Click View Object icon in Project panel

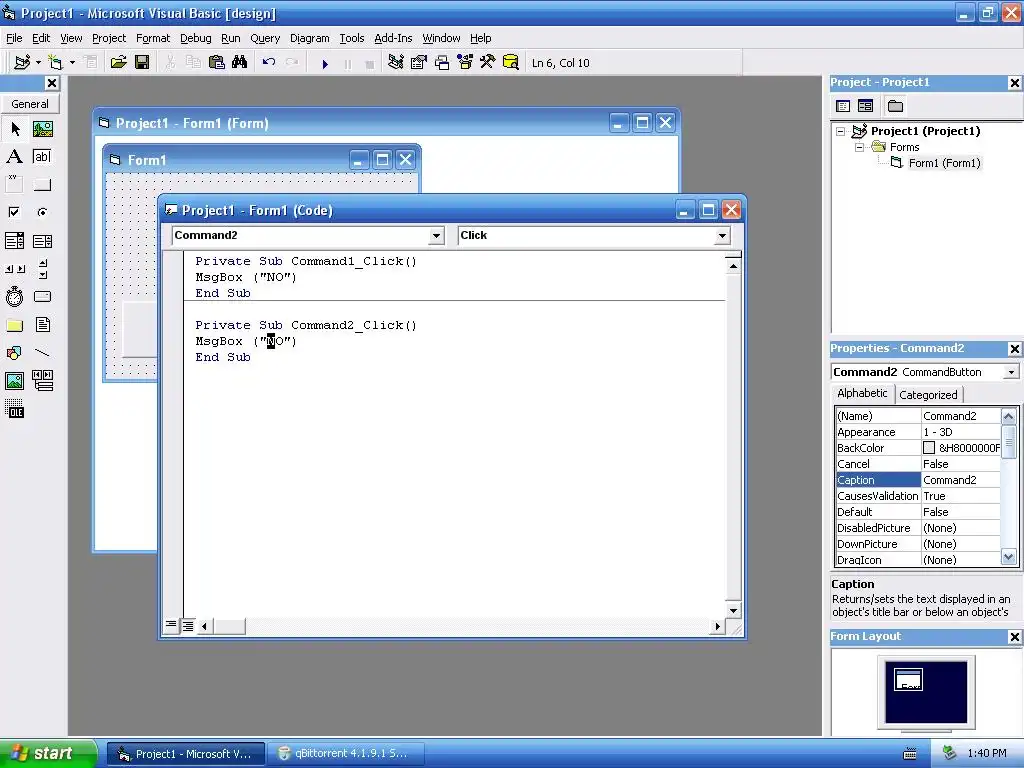click(865, 106)
